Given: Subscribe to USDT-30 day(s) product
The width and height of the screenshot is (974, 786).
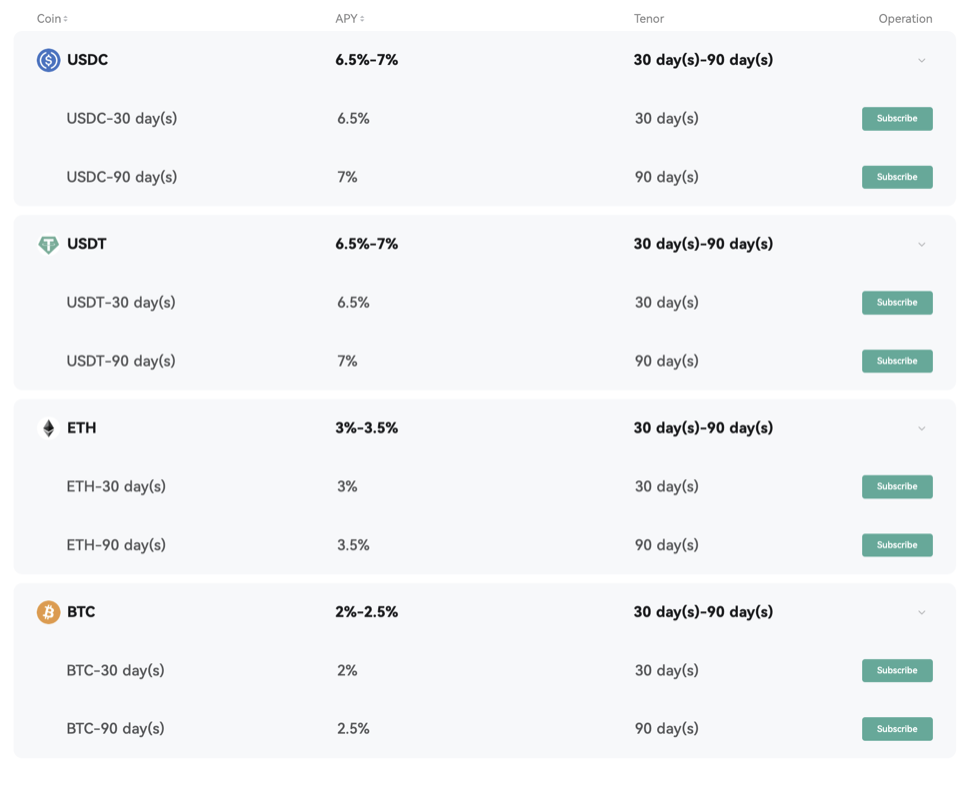Looking at the screenshot, I should (x=897, y=303).
